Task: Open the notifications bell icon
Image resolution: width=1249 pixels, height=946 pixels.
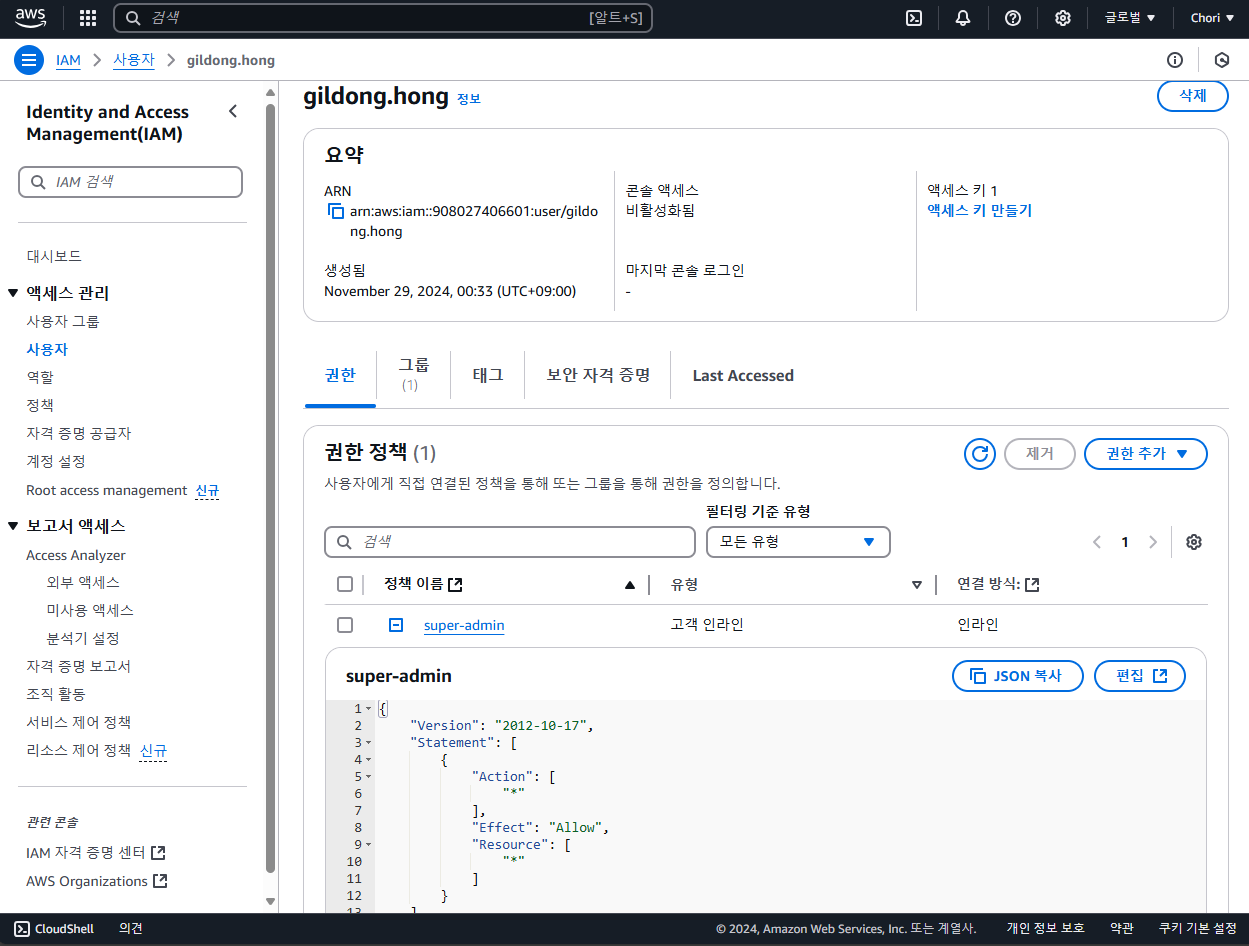Action: pyautogui.click(x=963, y=18)
